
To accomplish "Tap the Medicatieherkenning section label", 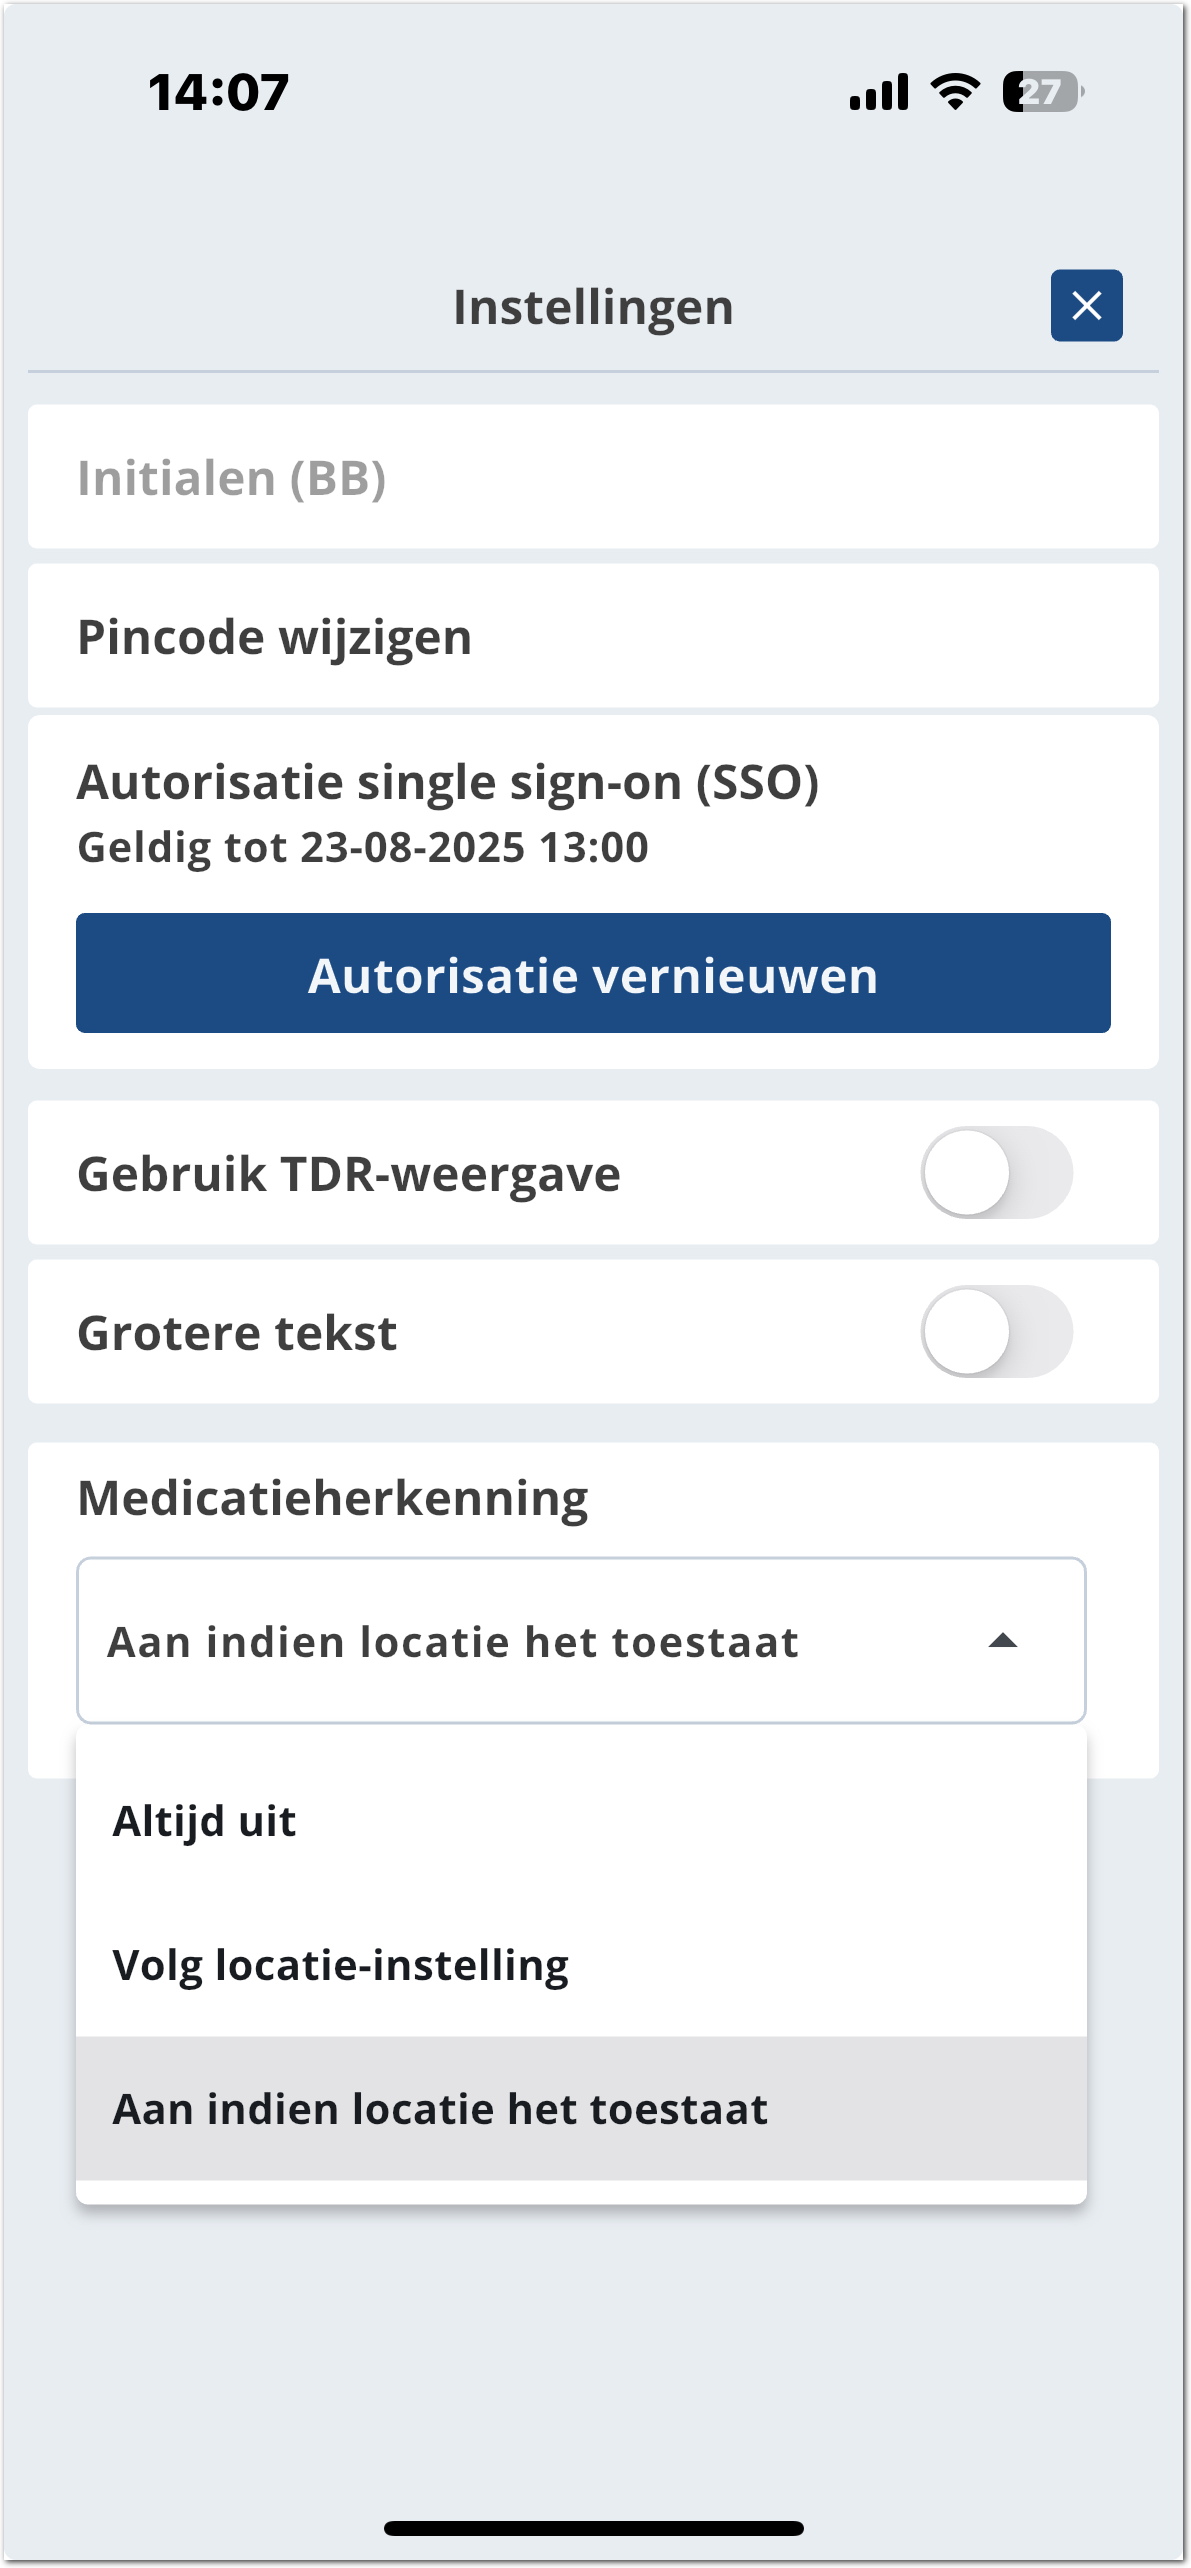I will pos(333,1498).
